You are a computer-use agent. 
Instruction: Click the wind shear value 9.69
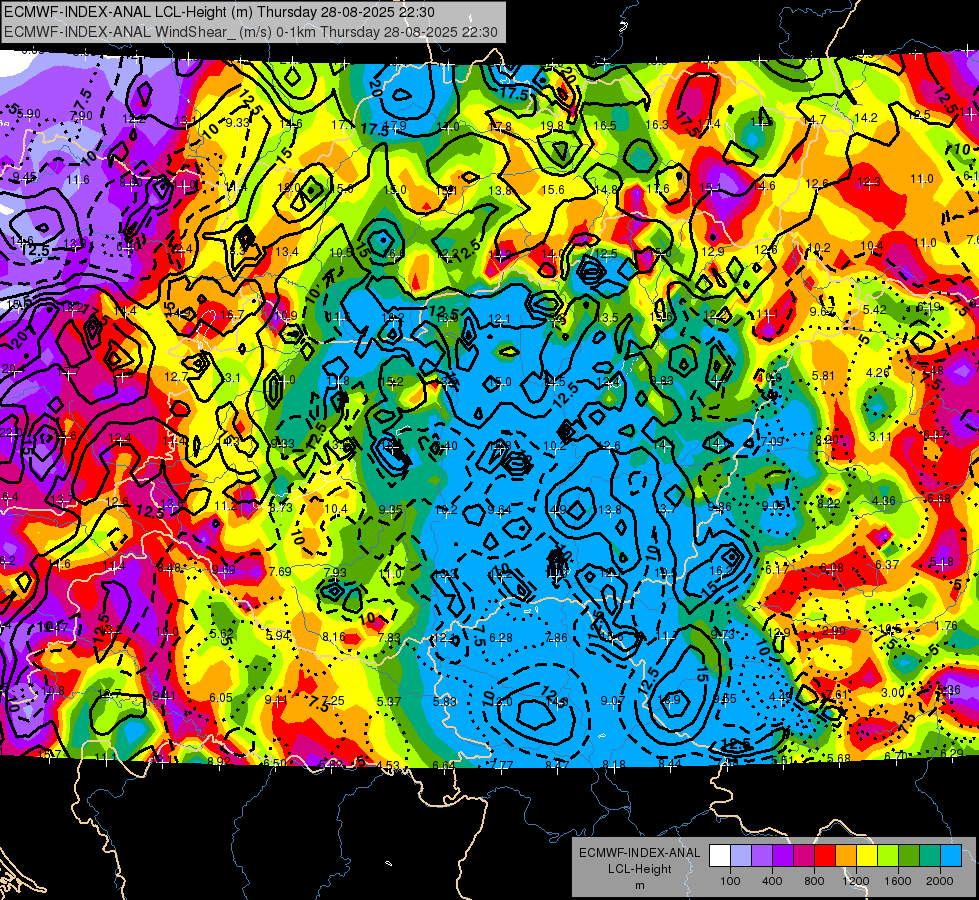click(224, 570)
